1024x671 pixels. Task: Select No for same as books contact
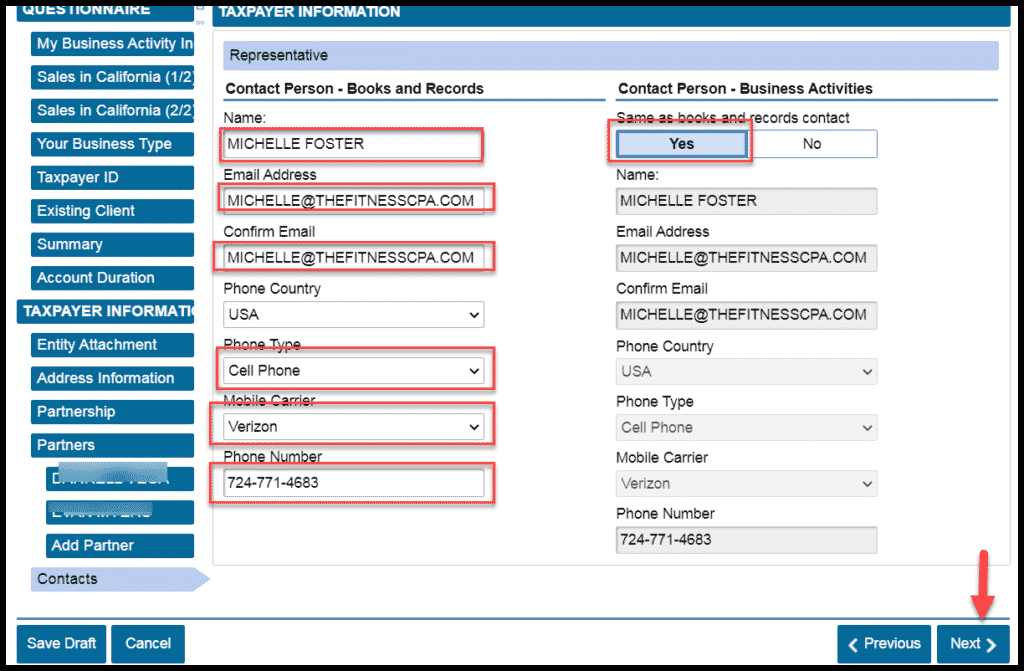[811, 144]
